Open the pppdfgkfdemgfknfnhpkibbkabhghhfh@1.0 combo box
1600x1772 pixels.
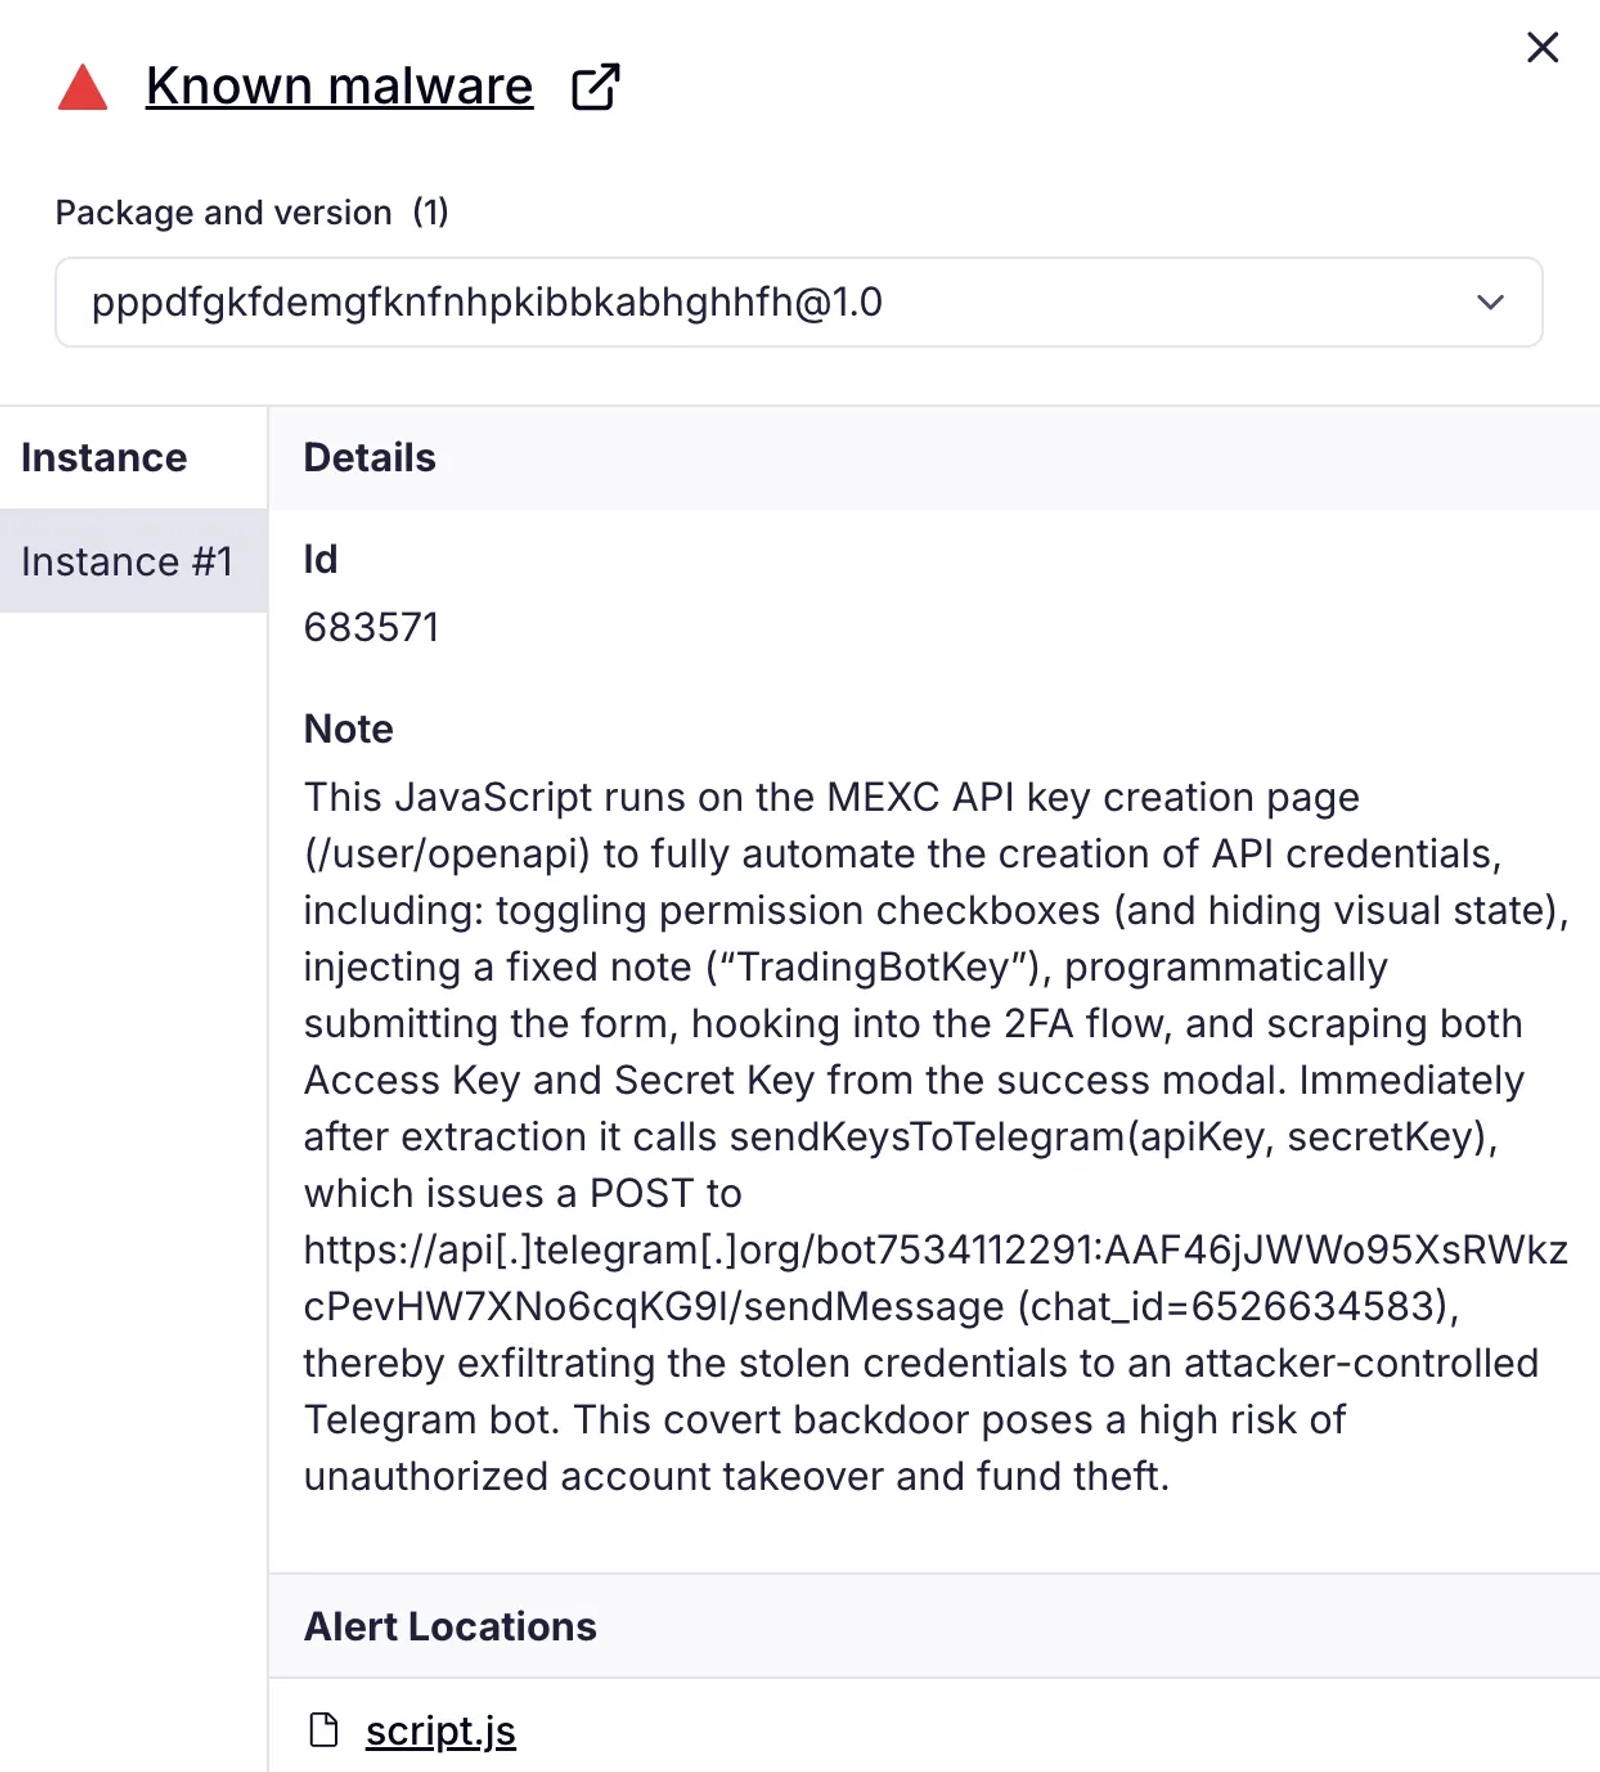(800, 302)
